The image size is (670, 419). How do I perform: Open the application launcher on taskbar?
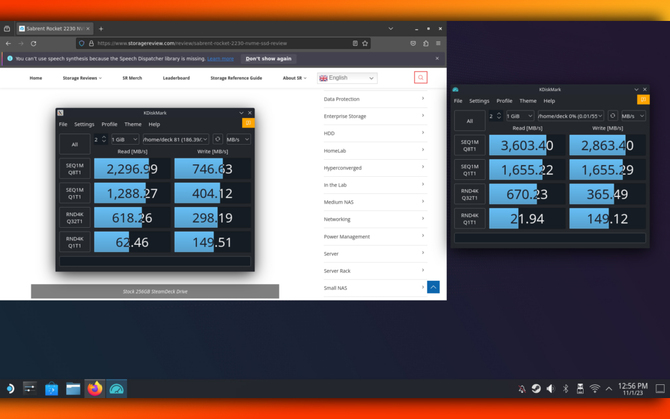click(9, 389)
